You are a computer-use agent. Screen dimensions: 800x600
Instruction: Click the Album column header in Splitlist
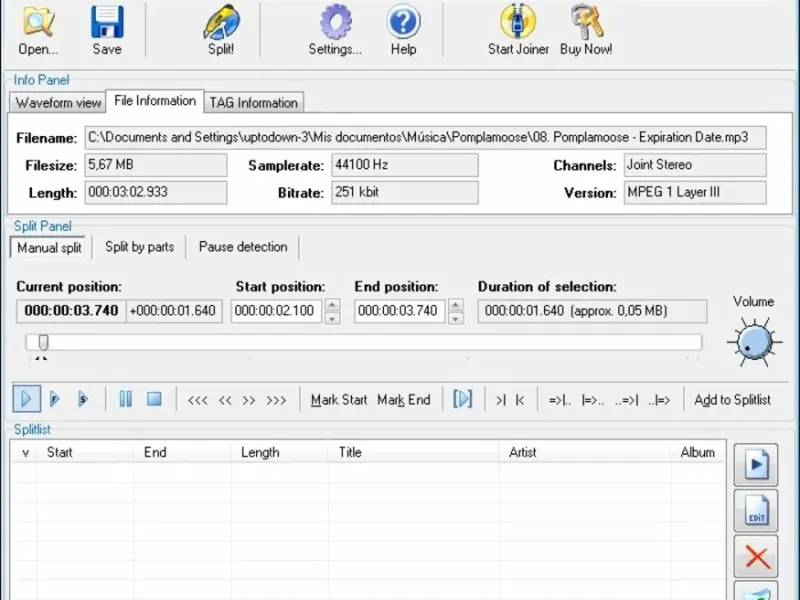click(x=697, y=453)
